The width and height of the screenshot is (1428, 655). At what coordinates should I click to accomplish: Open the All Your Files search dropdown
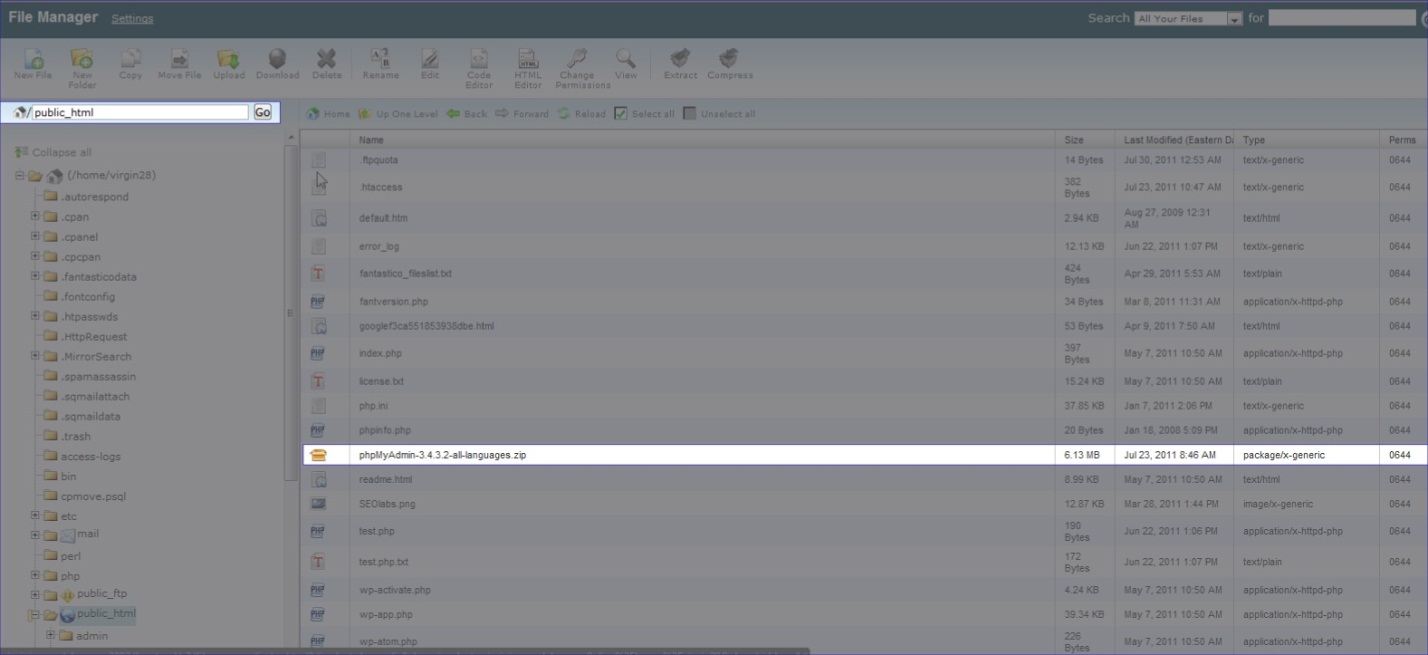click(x=1188, y=18)
